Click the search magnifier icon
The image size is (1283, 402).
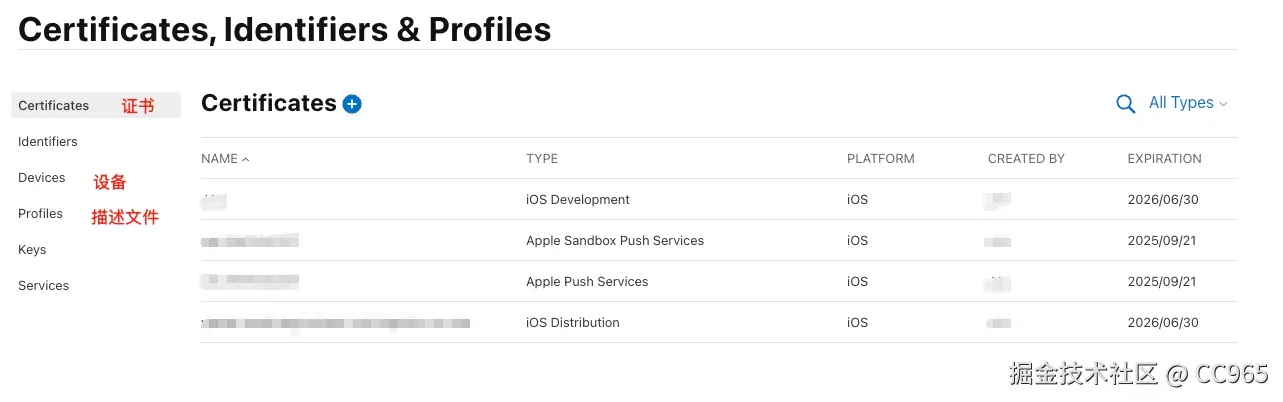pos(1125,104)
